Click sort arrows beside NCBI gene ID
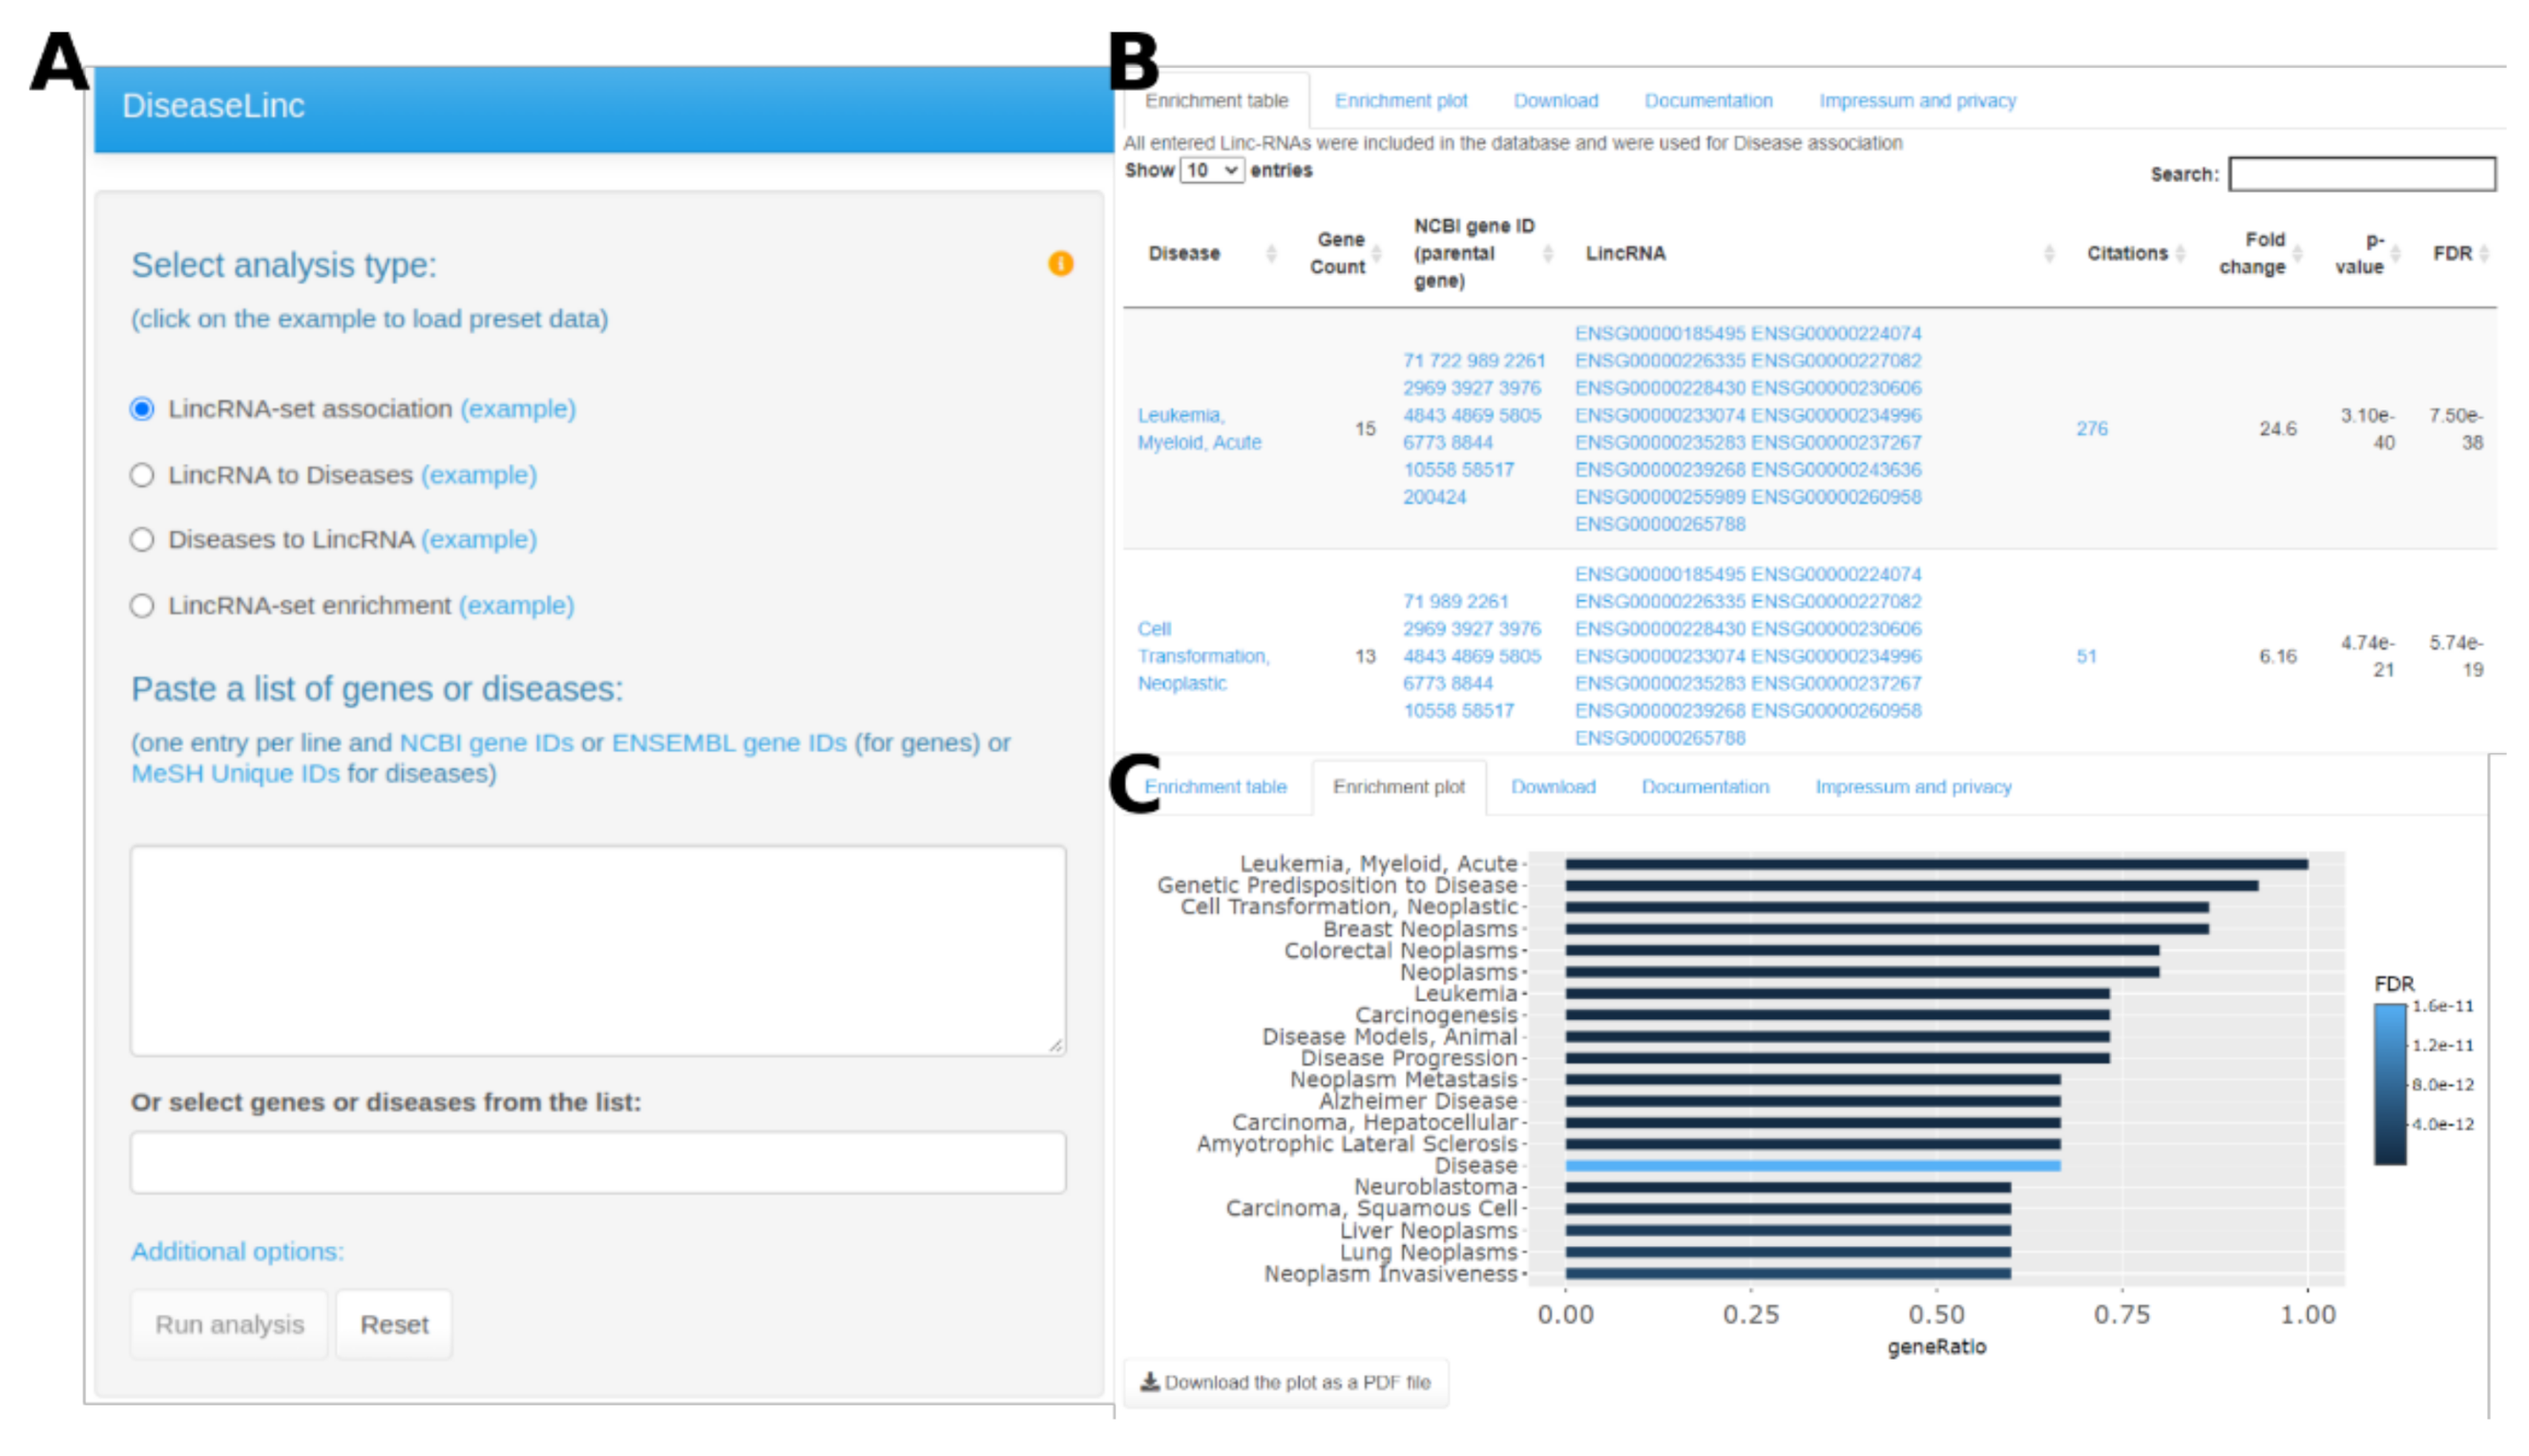 click(1547, 254)
